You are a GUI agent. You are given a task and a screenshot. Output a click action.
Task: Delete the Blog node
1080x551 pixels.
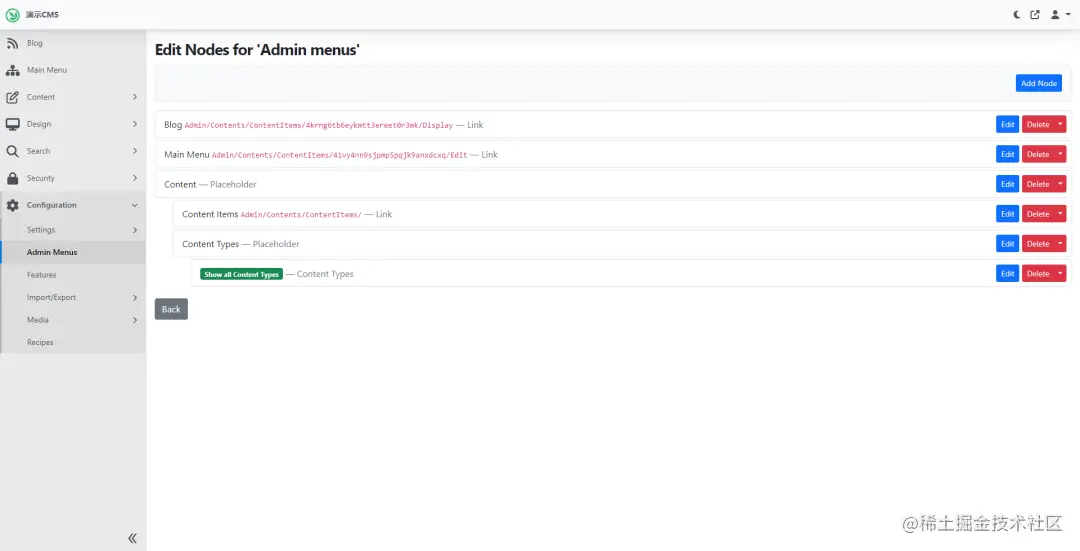pyautogui.click(x=1038, y=125)
